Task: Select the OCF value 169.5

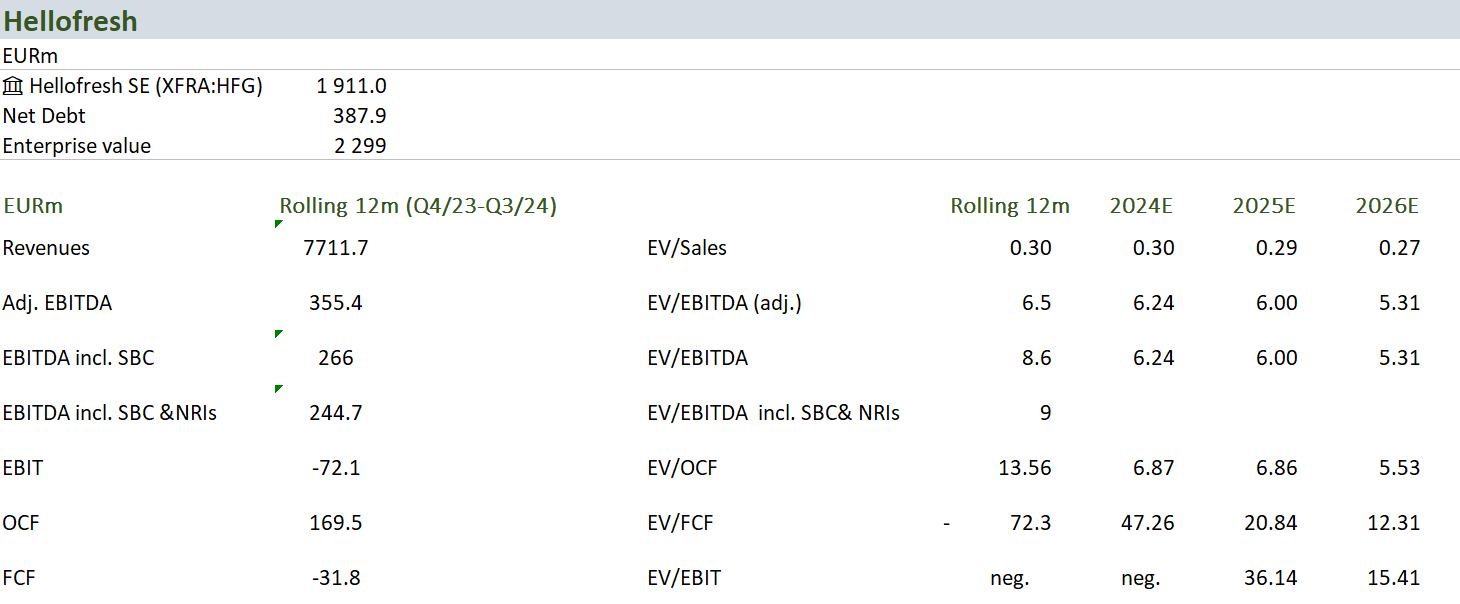Action: [x=336, y=523]
